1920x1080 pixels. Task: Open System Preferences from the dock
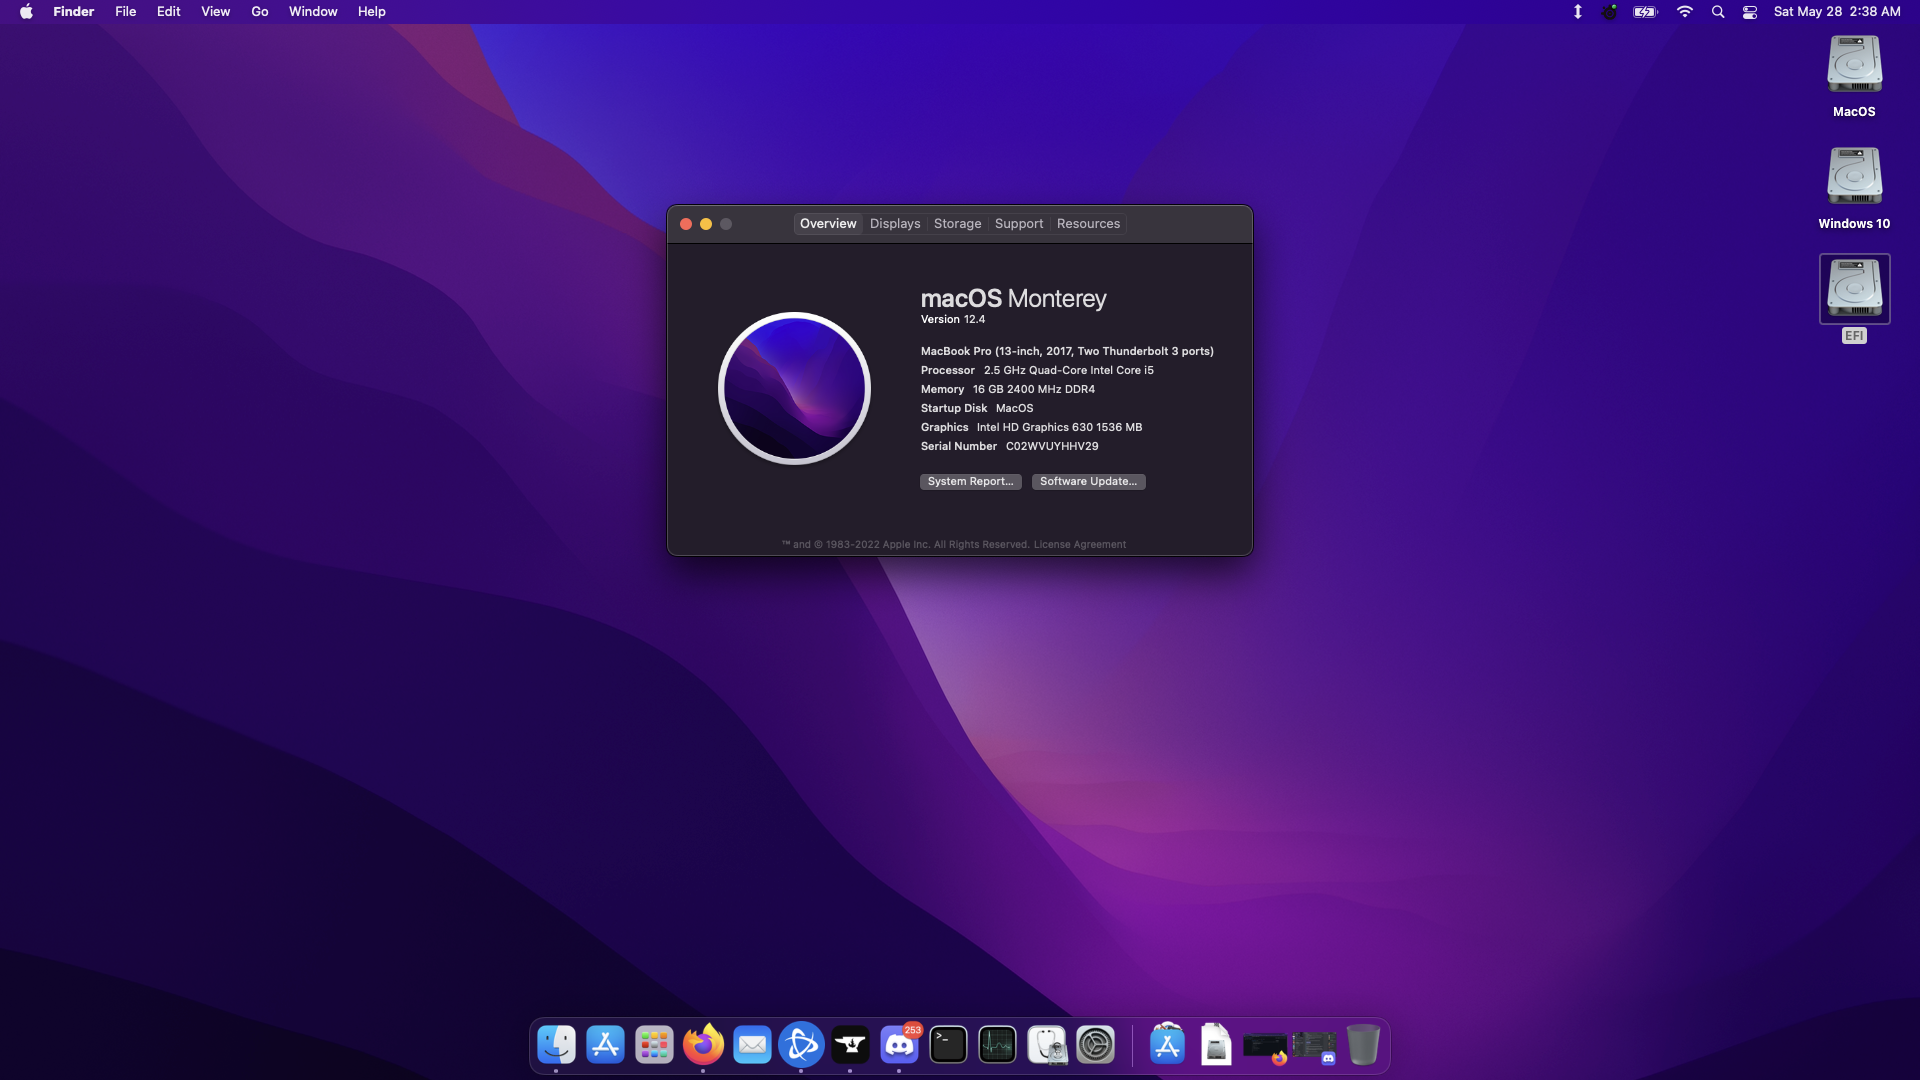(x=1095, y=1045)
